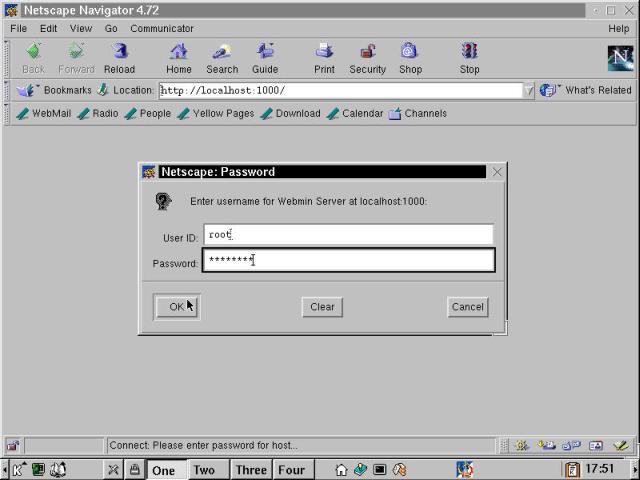This screenshot has height=480, width=640.
Task: Open the Radio personal toolbar link
Action: [x=98, y=113]
